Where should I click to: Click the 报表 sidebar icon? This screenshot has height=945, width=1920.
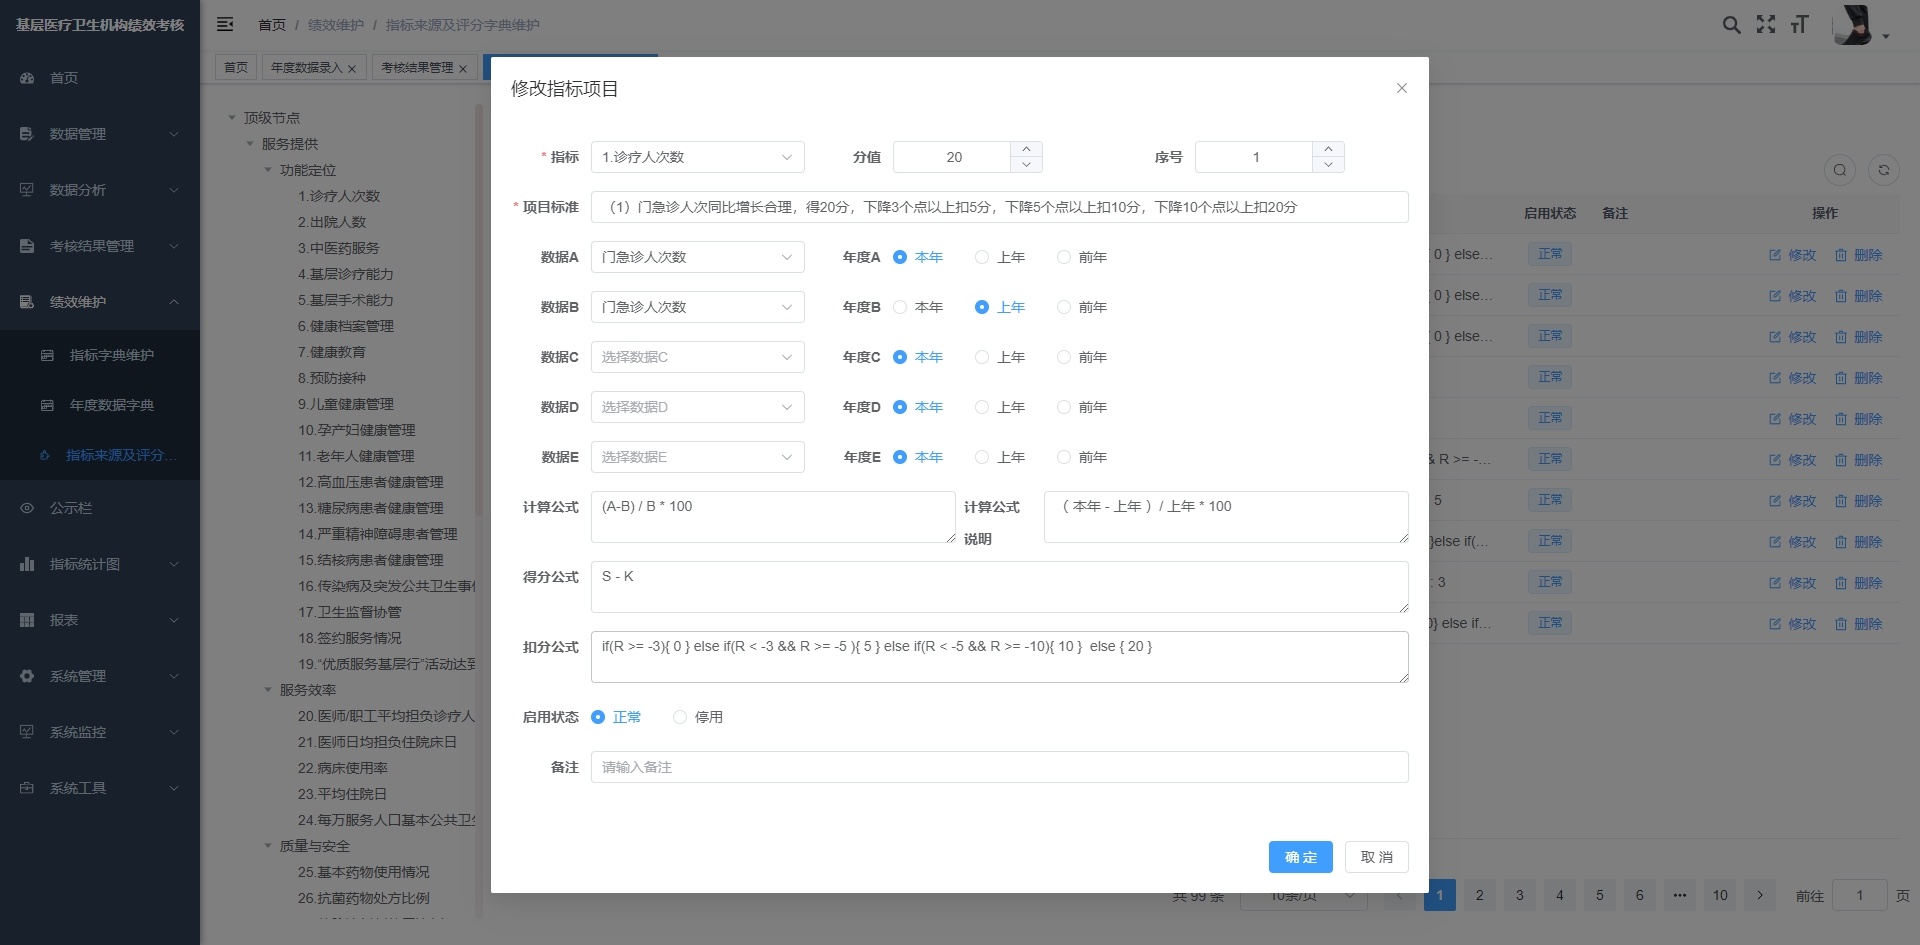click(x=27, y=620)
